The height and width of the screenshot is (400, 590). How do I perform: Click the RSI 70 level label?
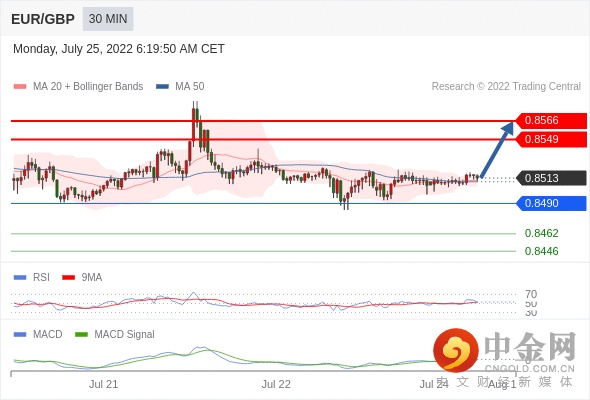(531, 294)
